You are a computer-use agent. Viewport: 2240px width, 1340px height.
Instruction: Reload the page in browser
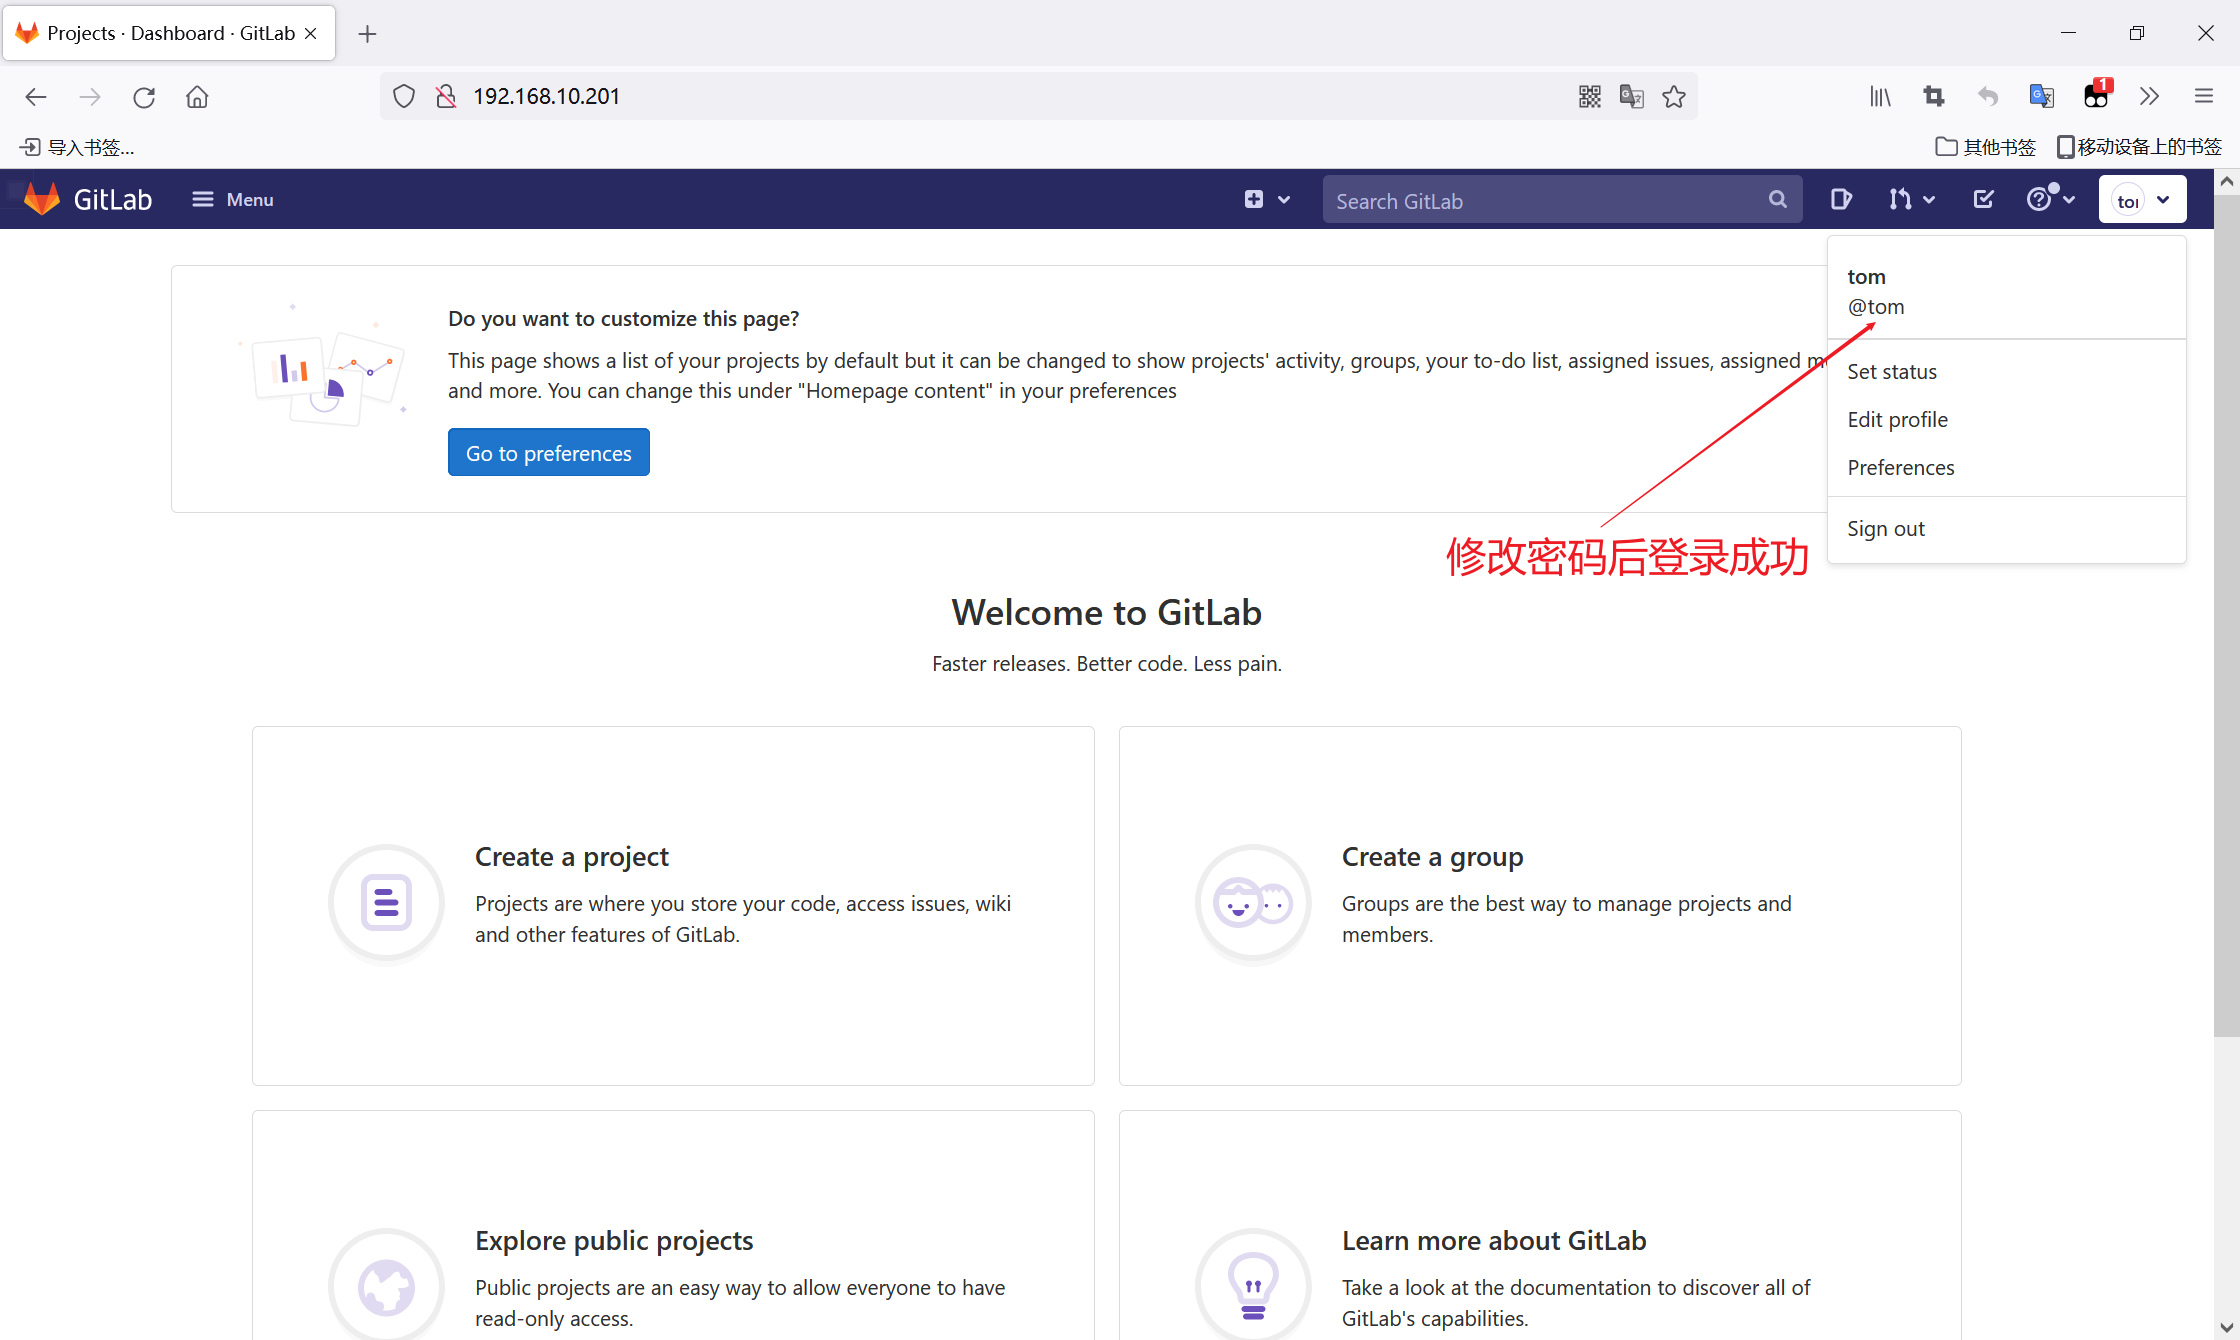click(144, 97)
